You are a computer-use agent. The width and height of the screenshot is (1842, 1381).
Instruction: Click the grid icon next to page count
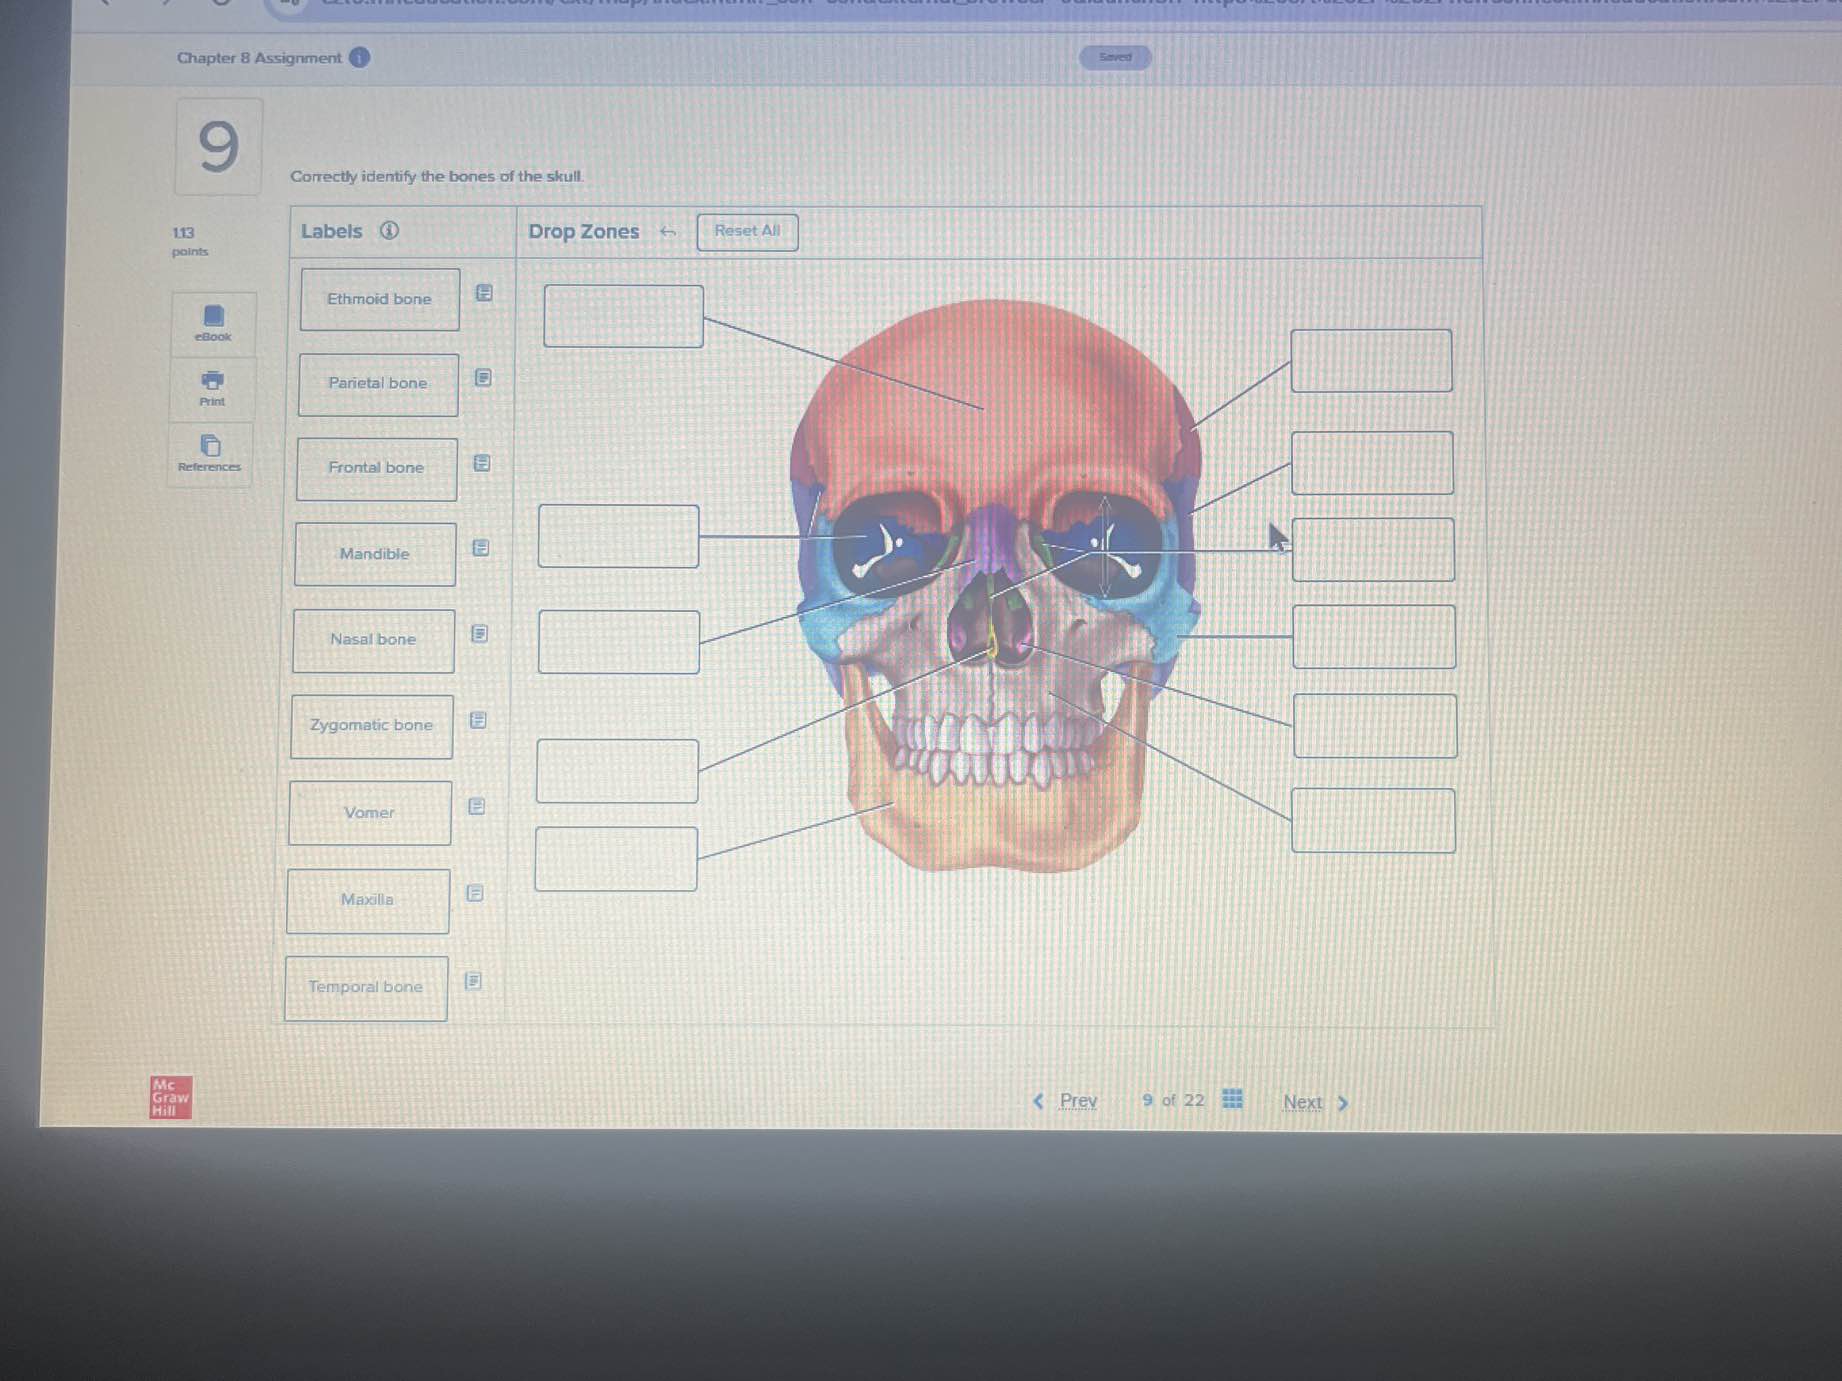point(1233,1099)
